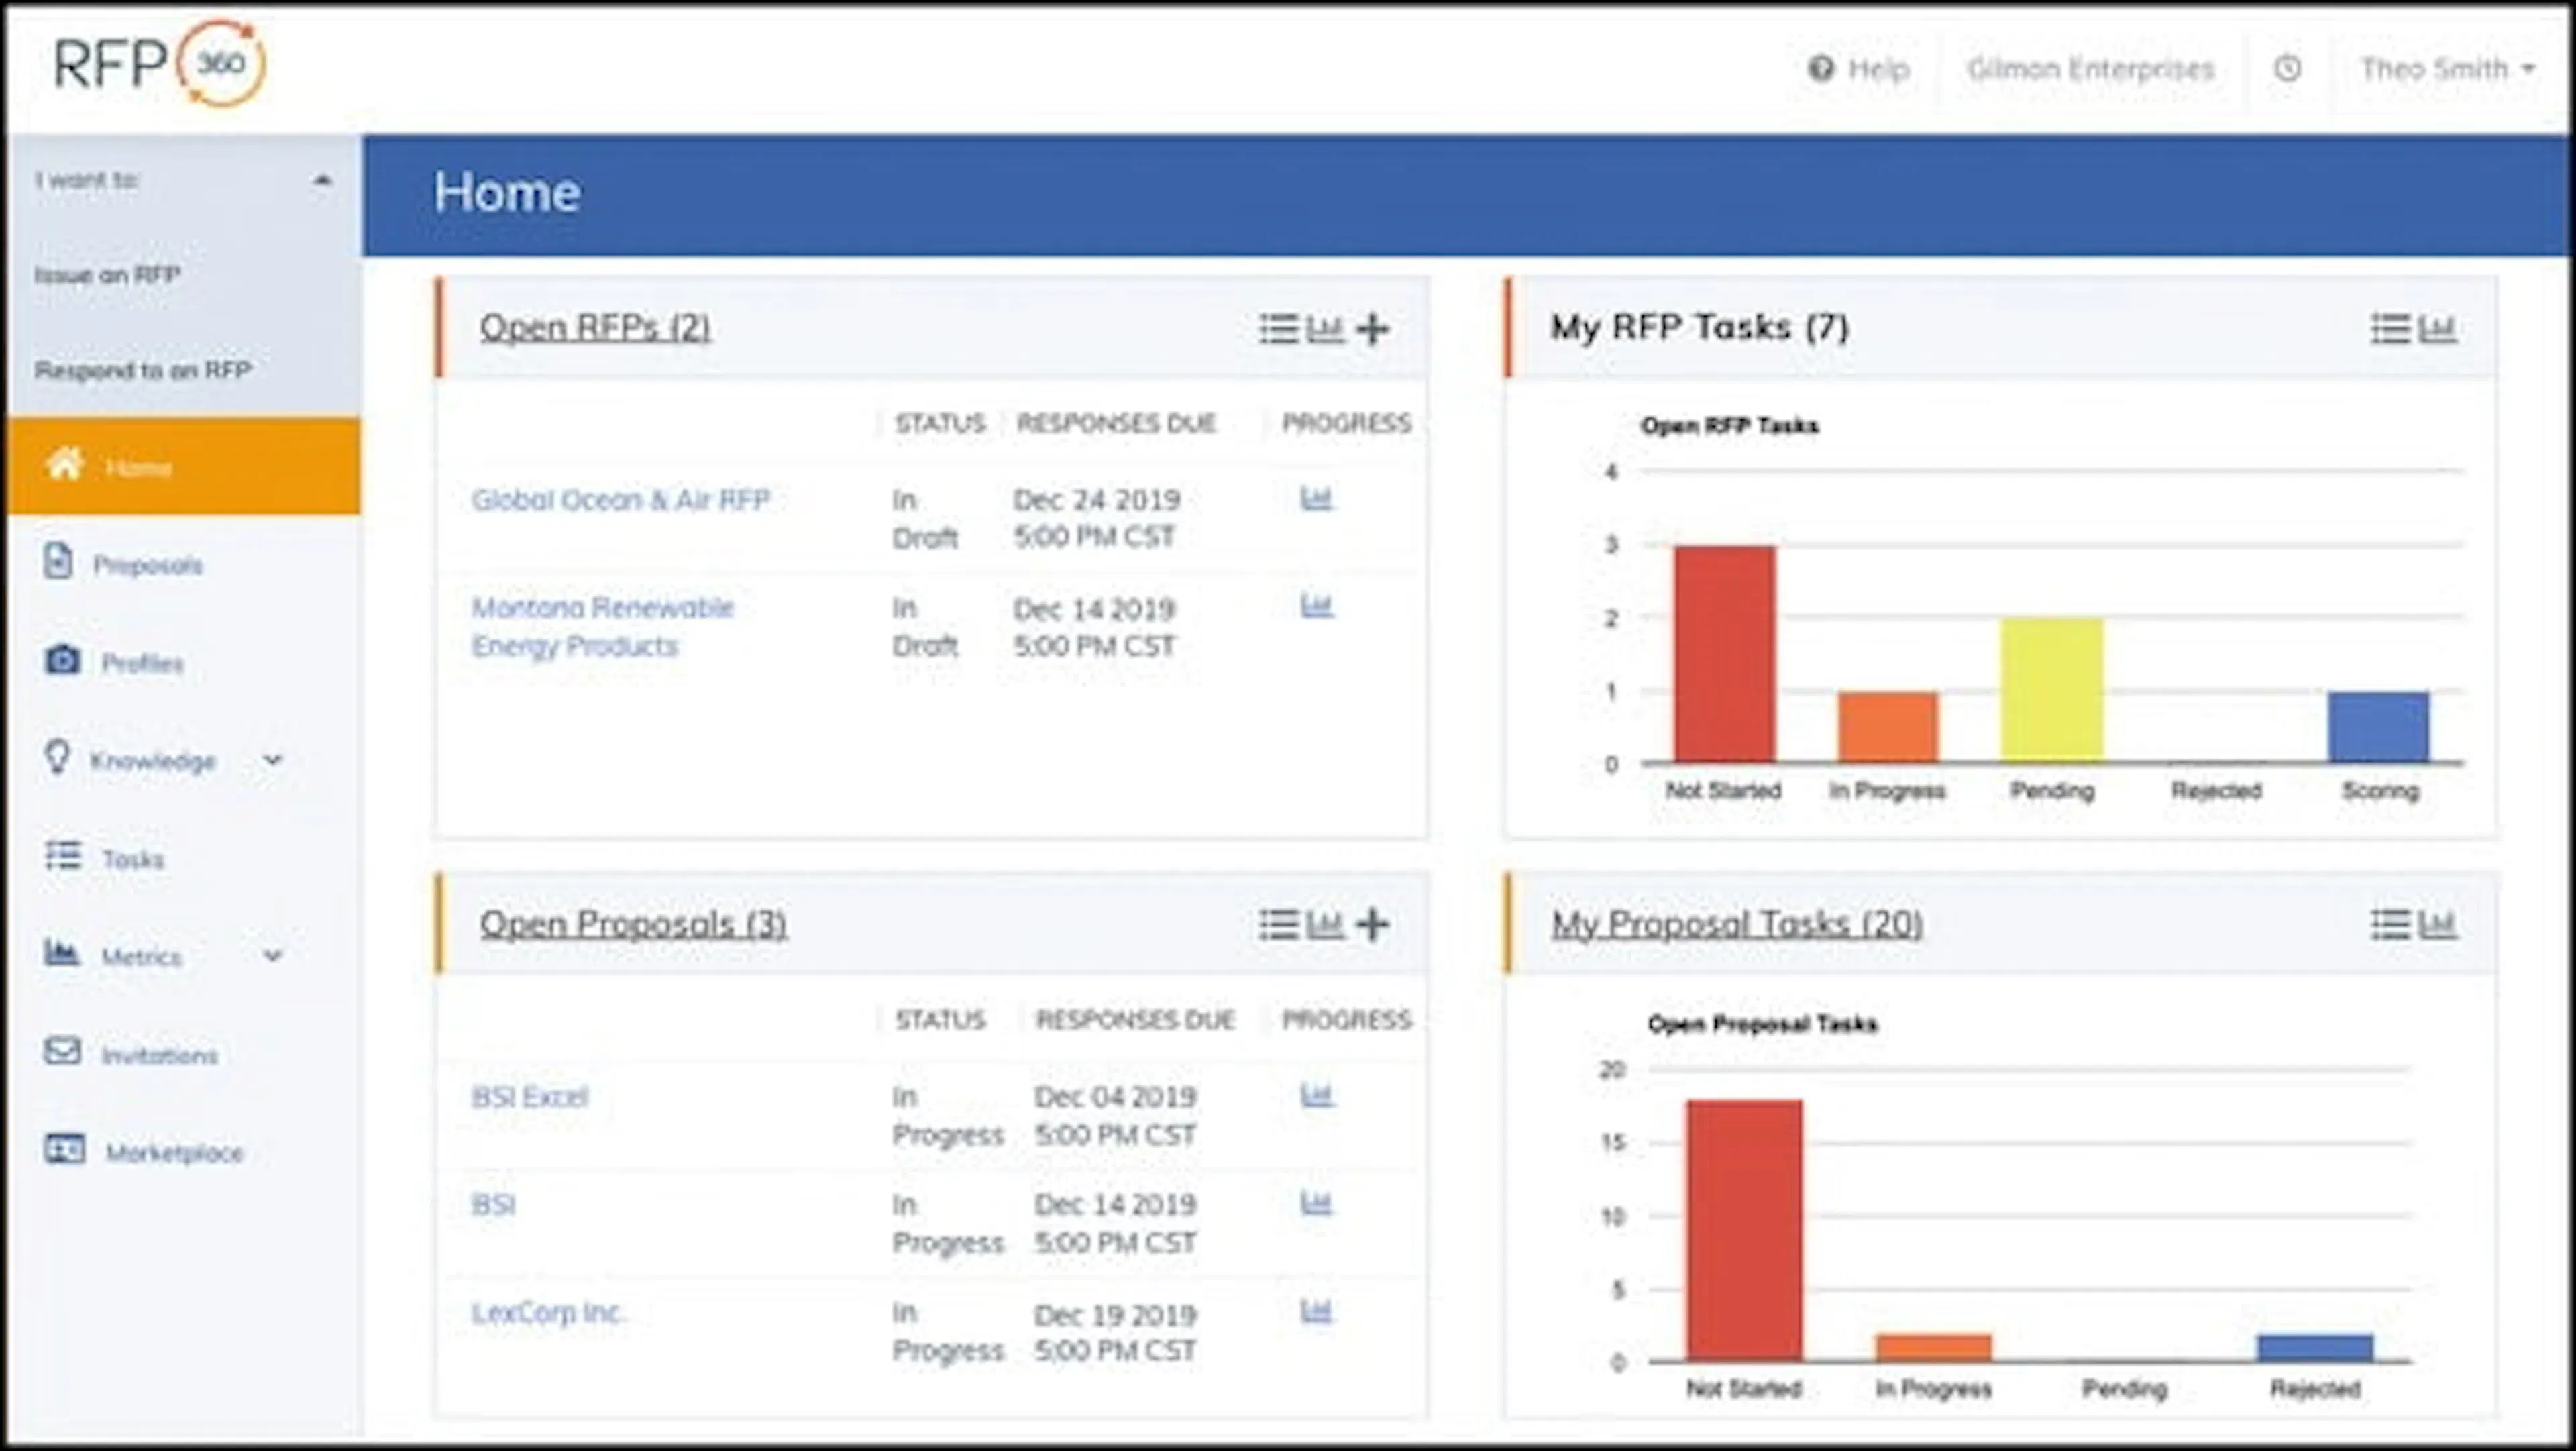This screenshot has width=2576, height=1451.
Task: Go to Proposals in the sidebar
Action: [147, 565]
